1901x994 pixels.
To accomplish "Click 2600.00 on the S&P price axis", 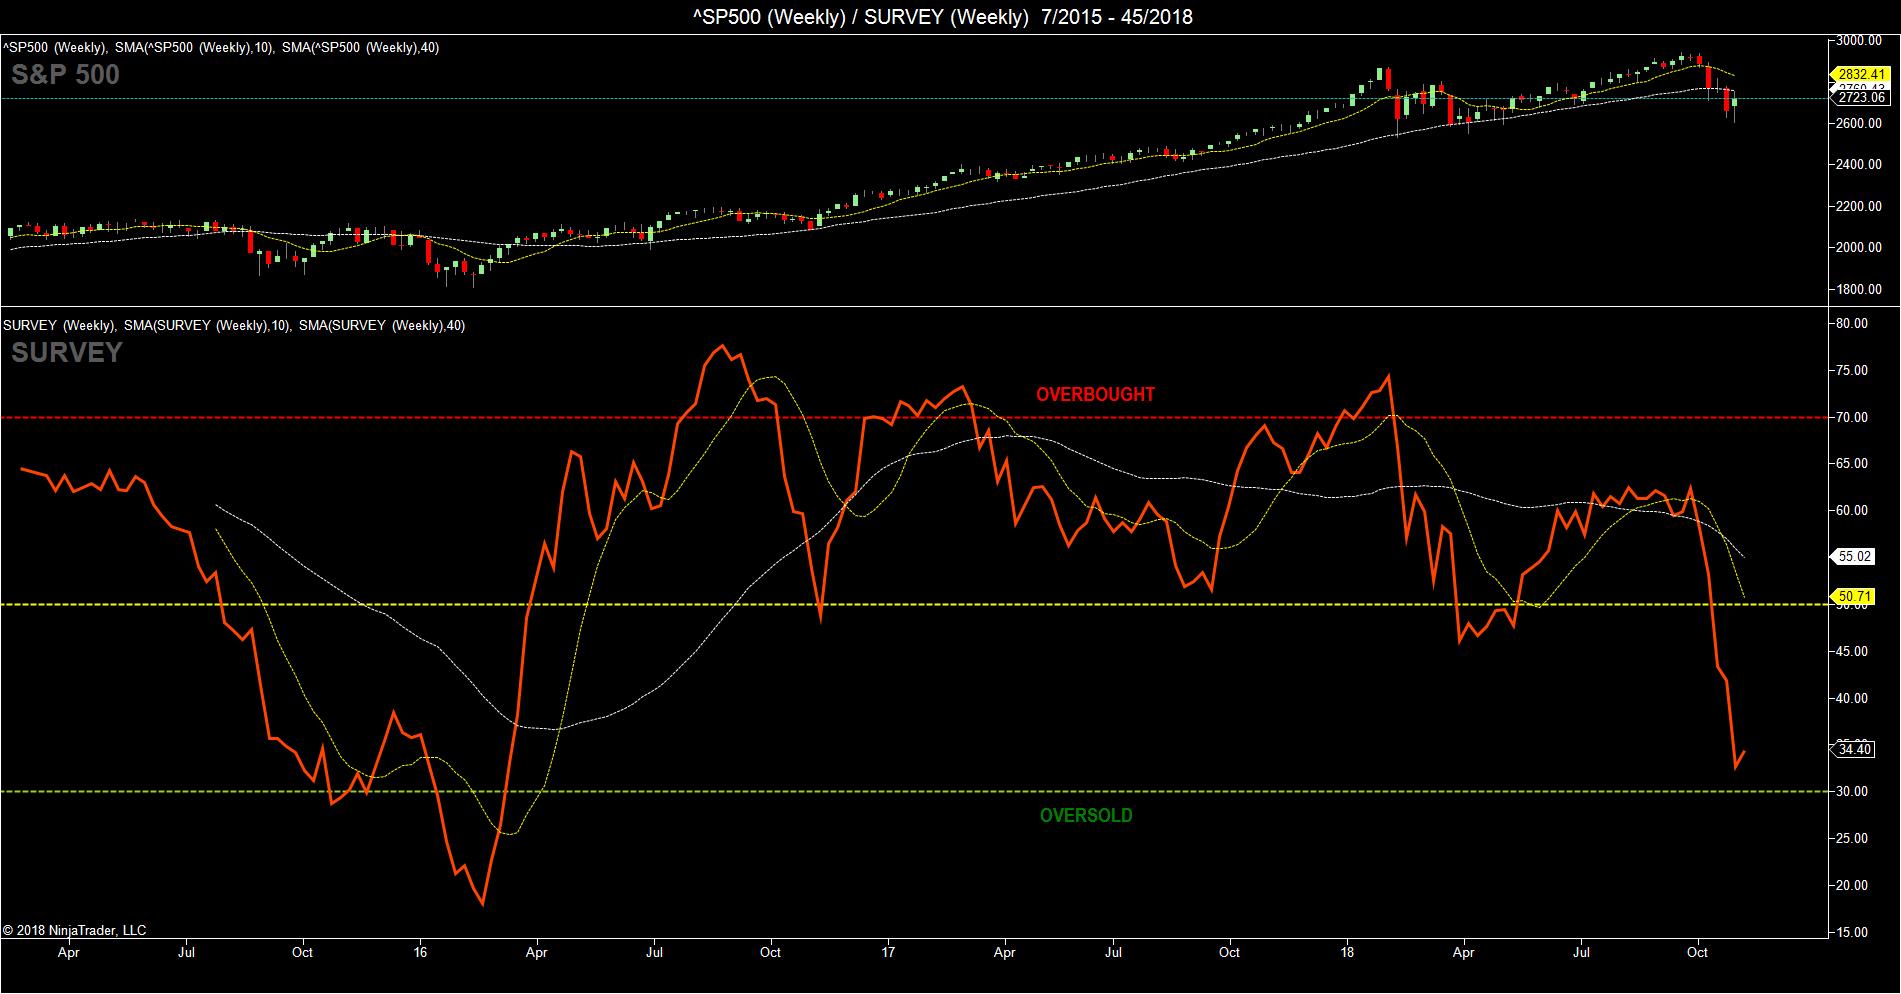I will 1860,123.
